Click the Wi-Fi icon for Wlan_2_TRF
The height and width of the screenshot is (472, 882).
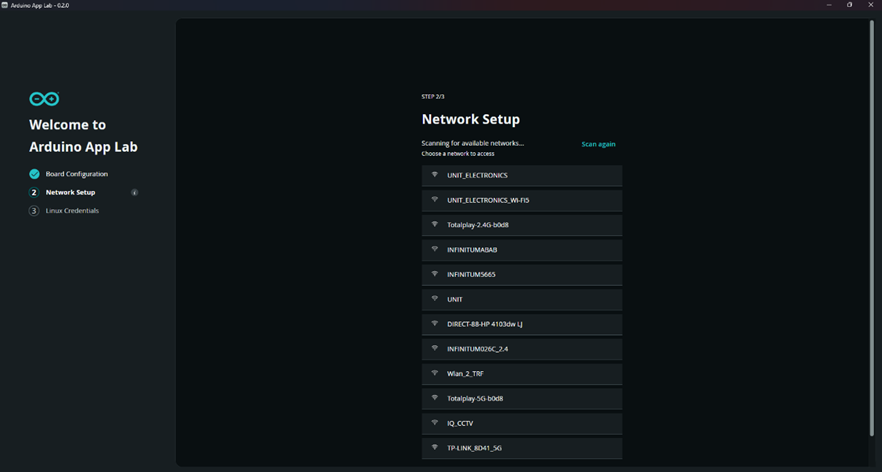(435, 374)
